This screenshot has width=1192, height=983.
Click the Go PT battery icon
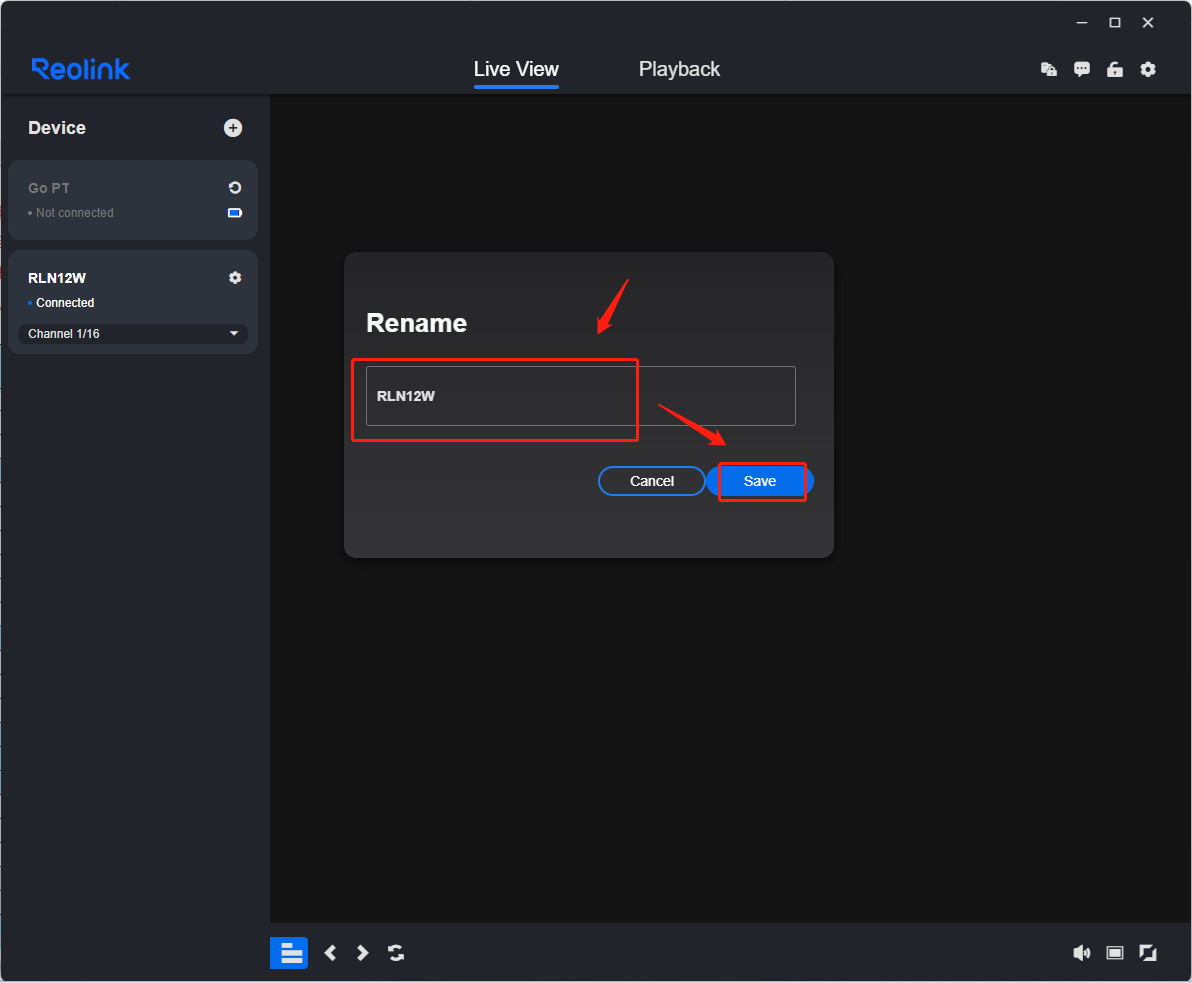[x=235, y=213]
